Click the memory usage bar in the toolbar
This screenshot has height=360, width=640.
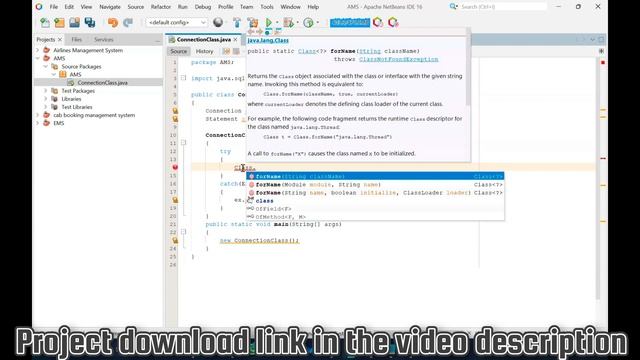pyautogui.click(x=350, y=22)
